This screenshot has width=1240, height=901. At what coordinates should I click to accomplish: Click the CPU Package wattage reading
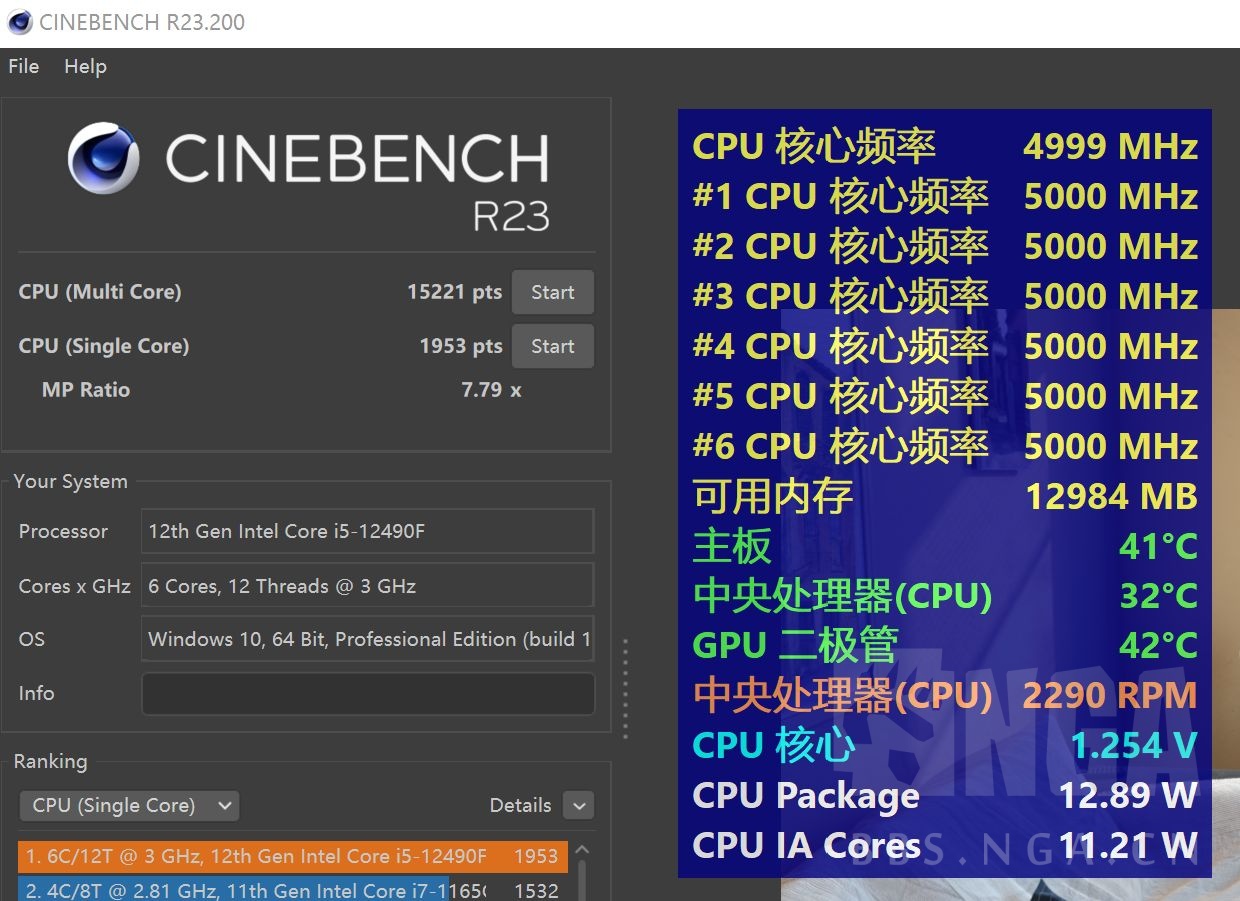click(x=1127, y=796)
